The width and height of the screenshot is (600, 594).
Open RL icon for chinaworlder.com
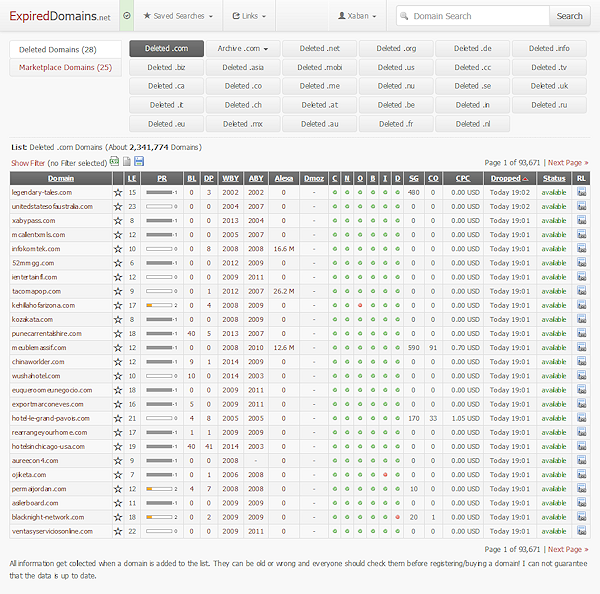(581, 362)
